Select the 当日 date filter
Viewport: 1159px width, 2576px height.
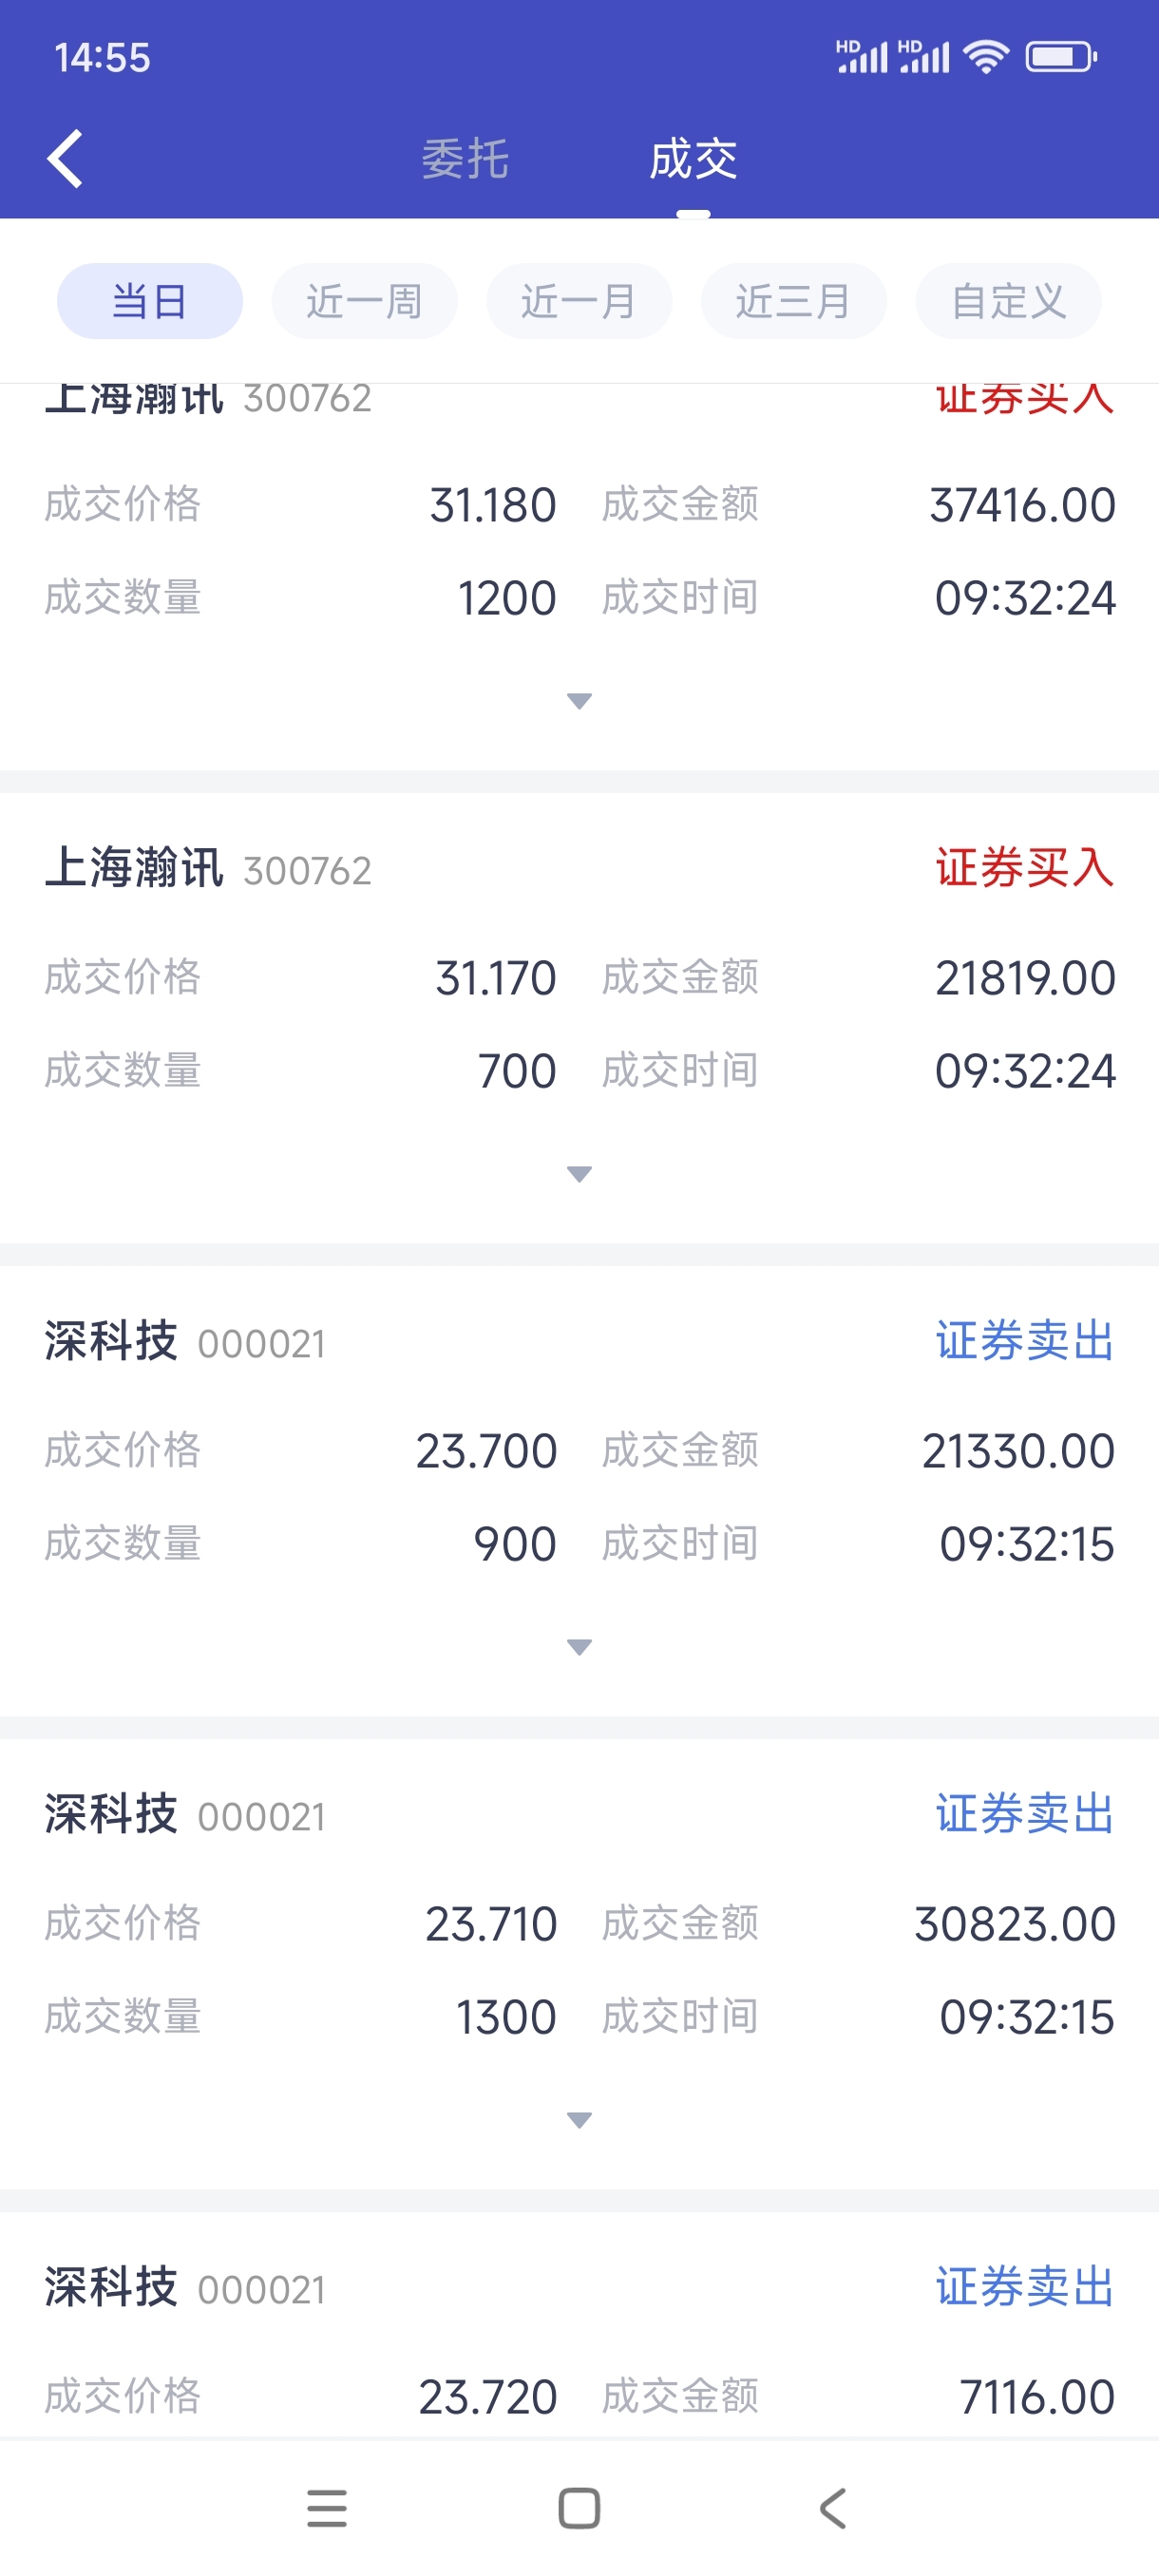point(150,301)
